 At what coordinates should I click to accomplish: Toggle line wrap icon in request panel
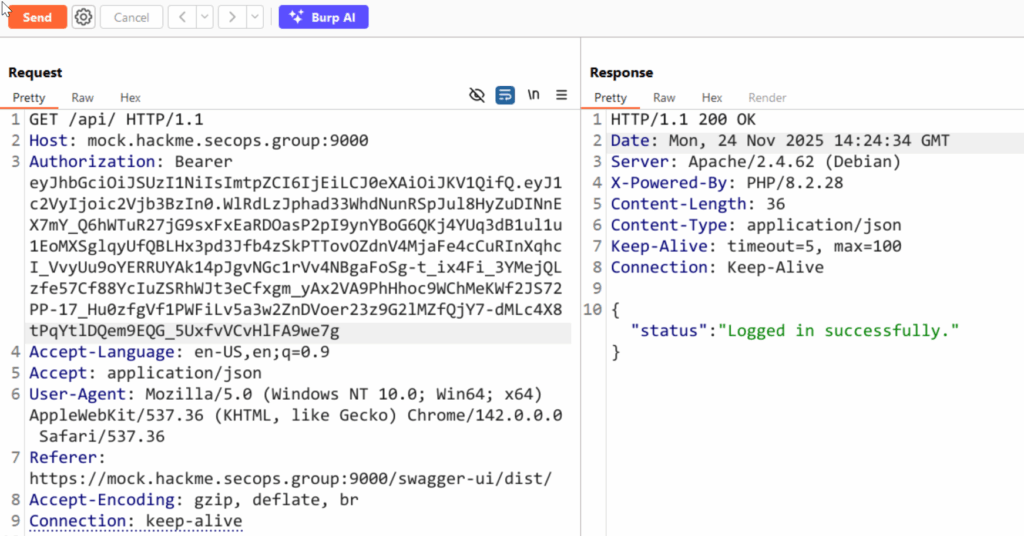505,95
